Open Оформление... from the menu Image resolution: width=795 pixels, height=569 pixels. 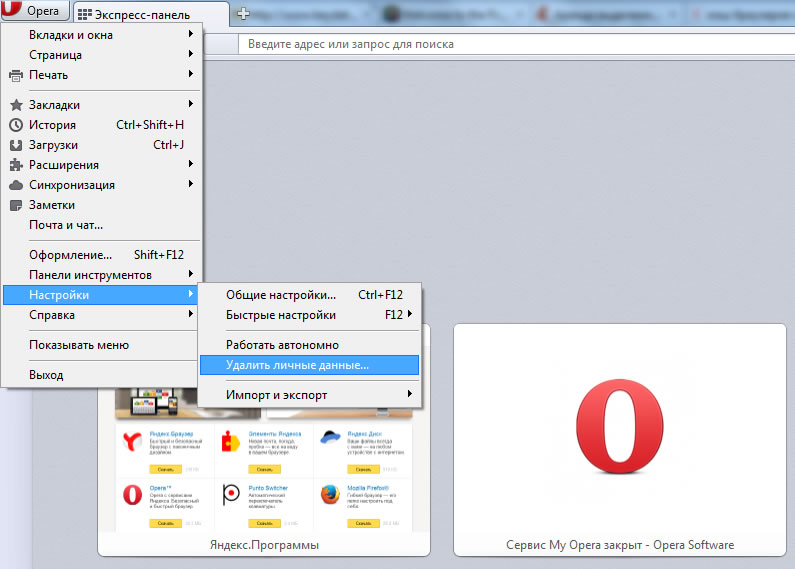tap(101, 255)
